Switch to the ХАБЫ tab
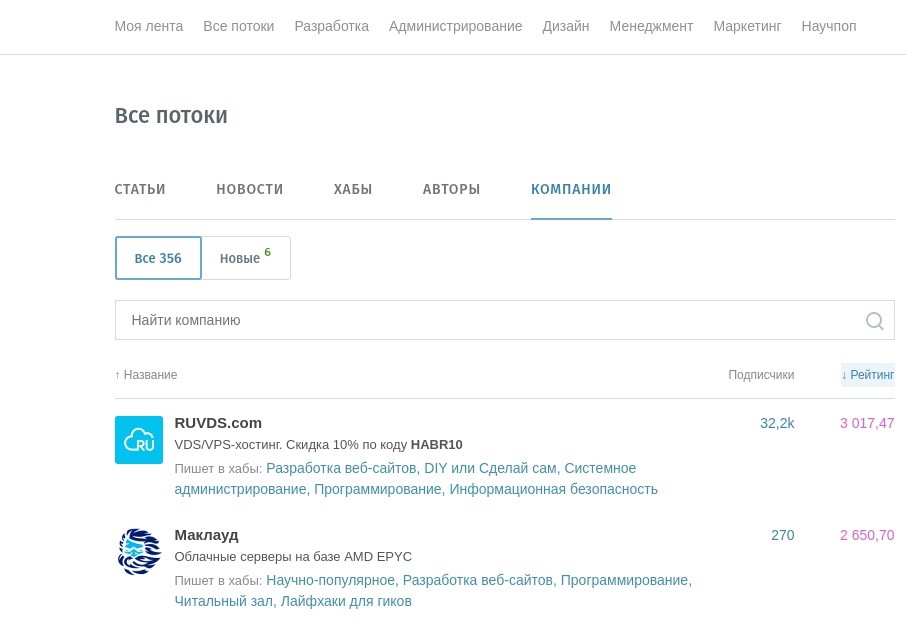906x621 pixels. 352,189
